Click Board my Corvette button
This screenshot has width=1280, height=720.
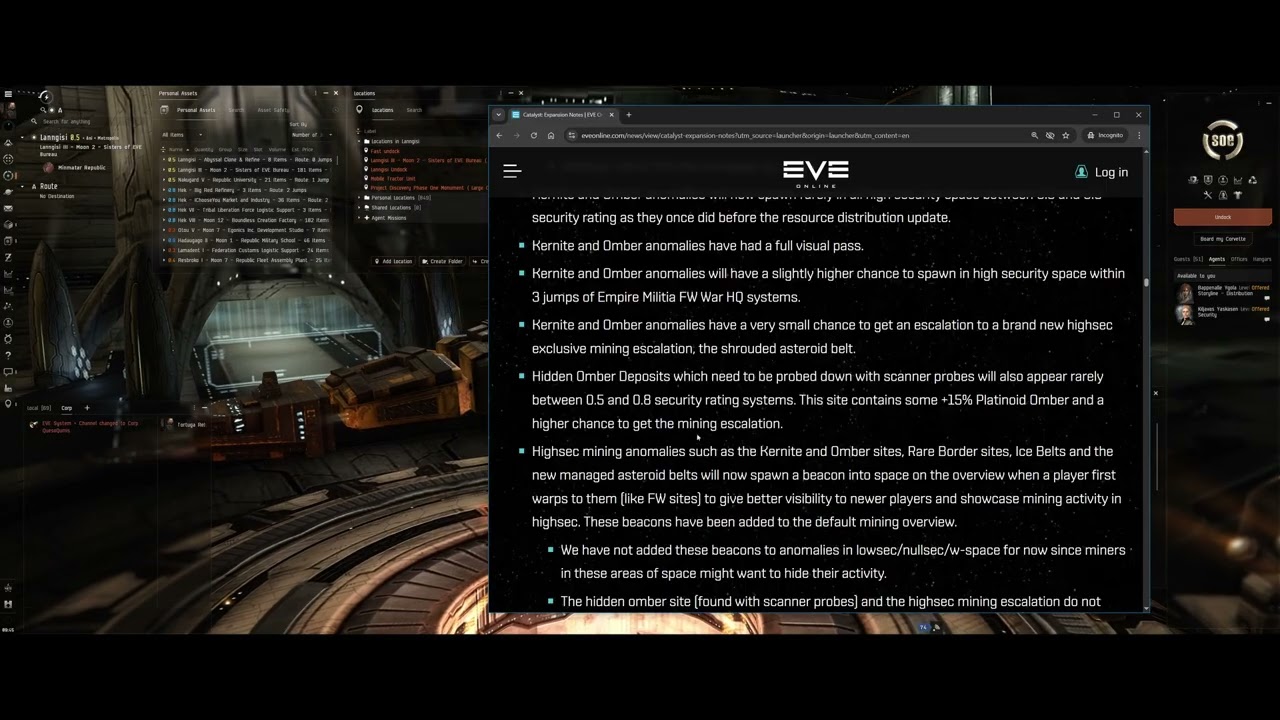1223,239
